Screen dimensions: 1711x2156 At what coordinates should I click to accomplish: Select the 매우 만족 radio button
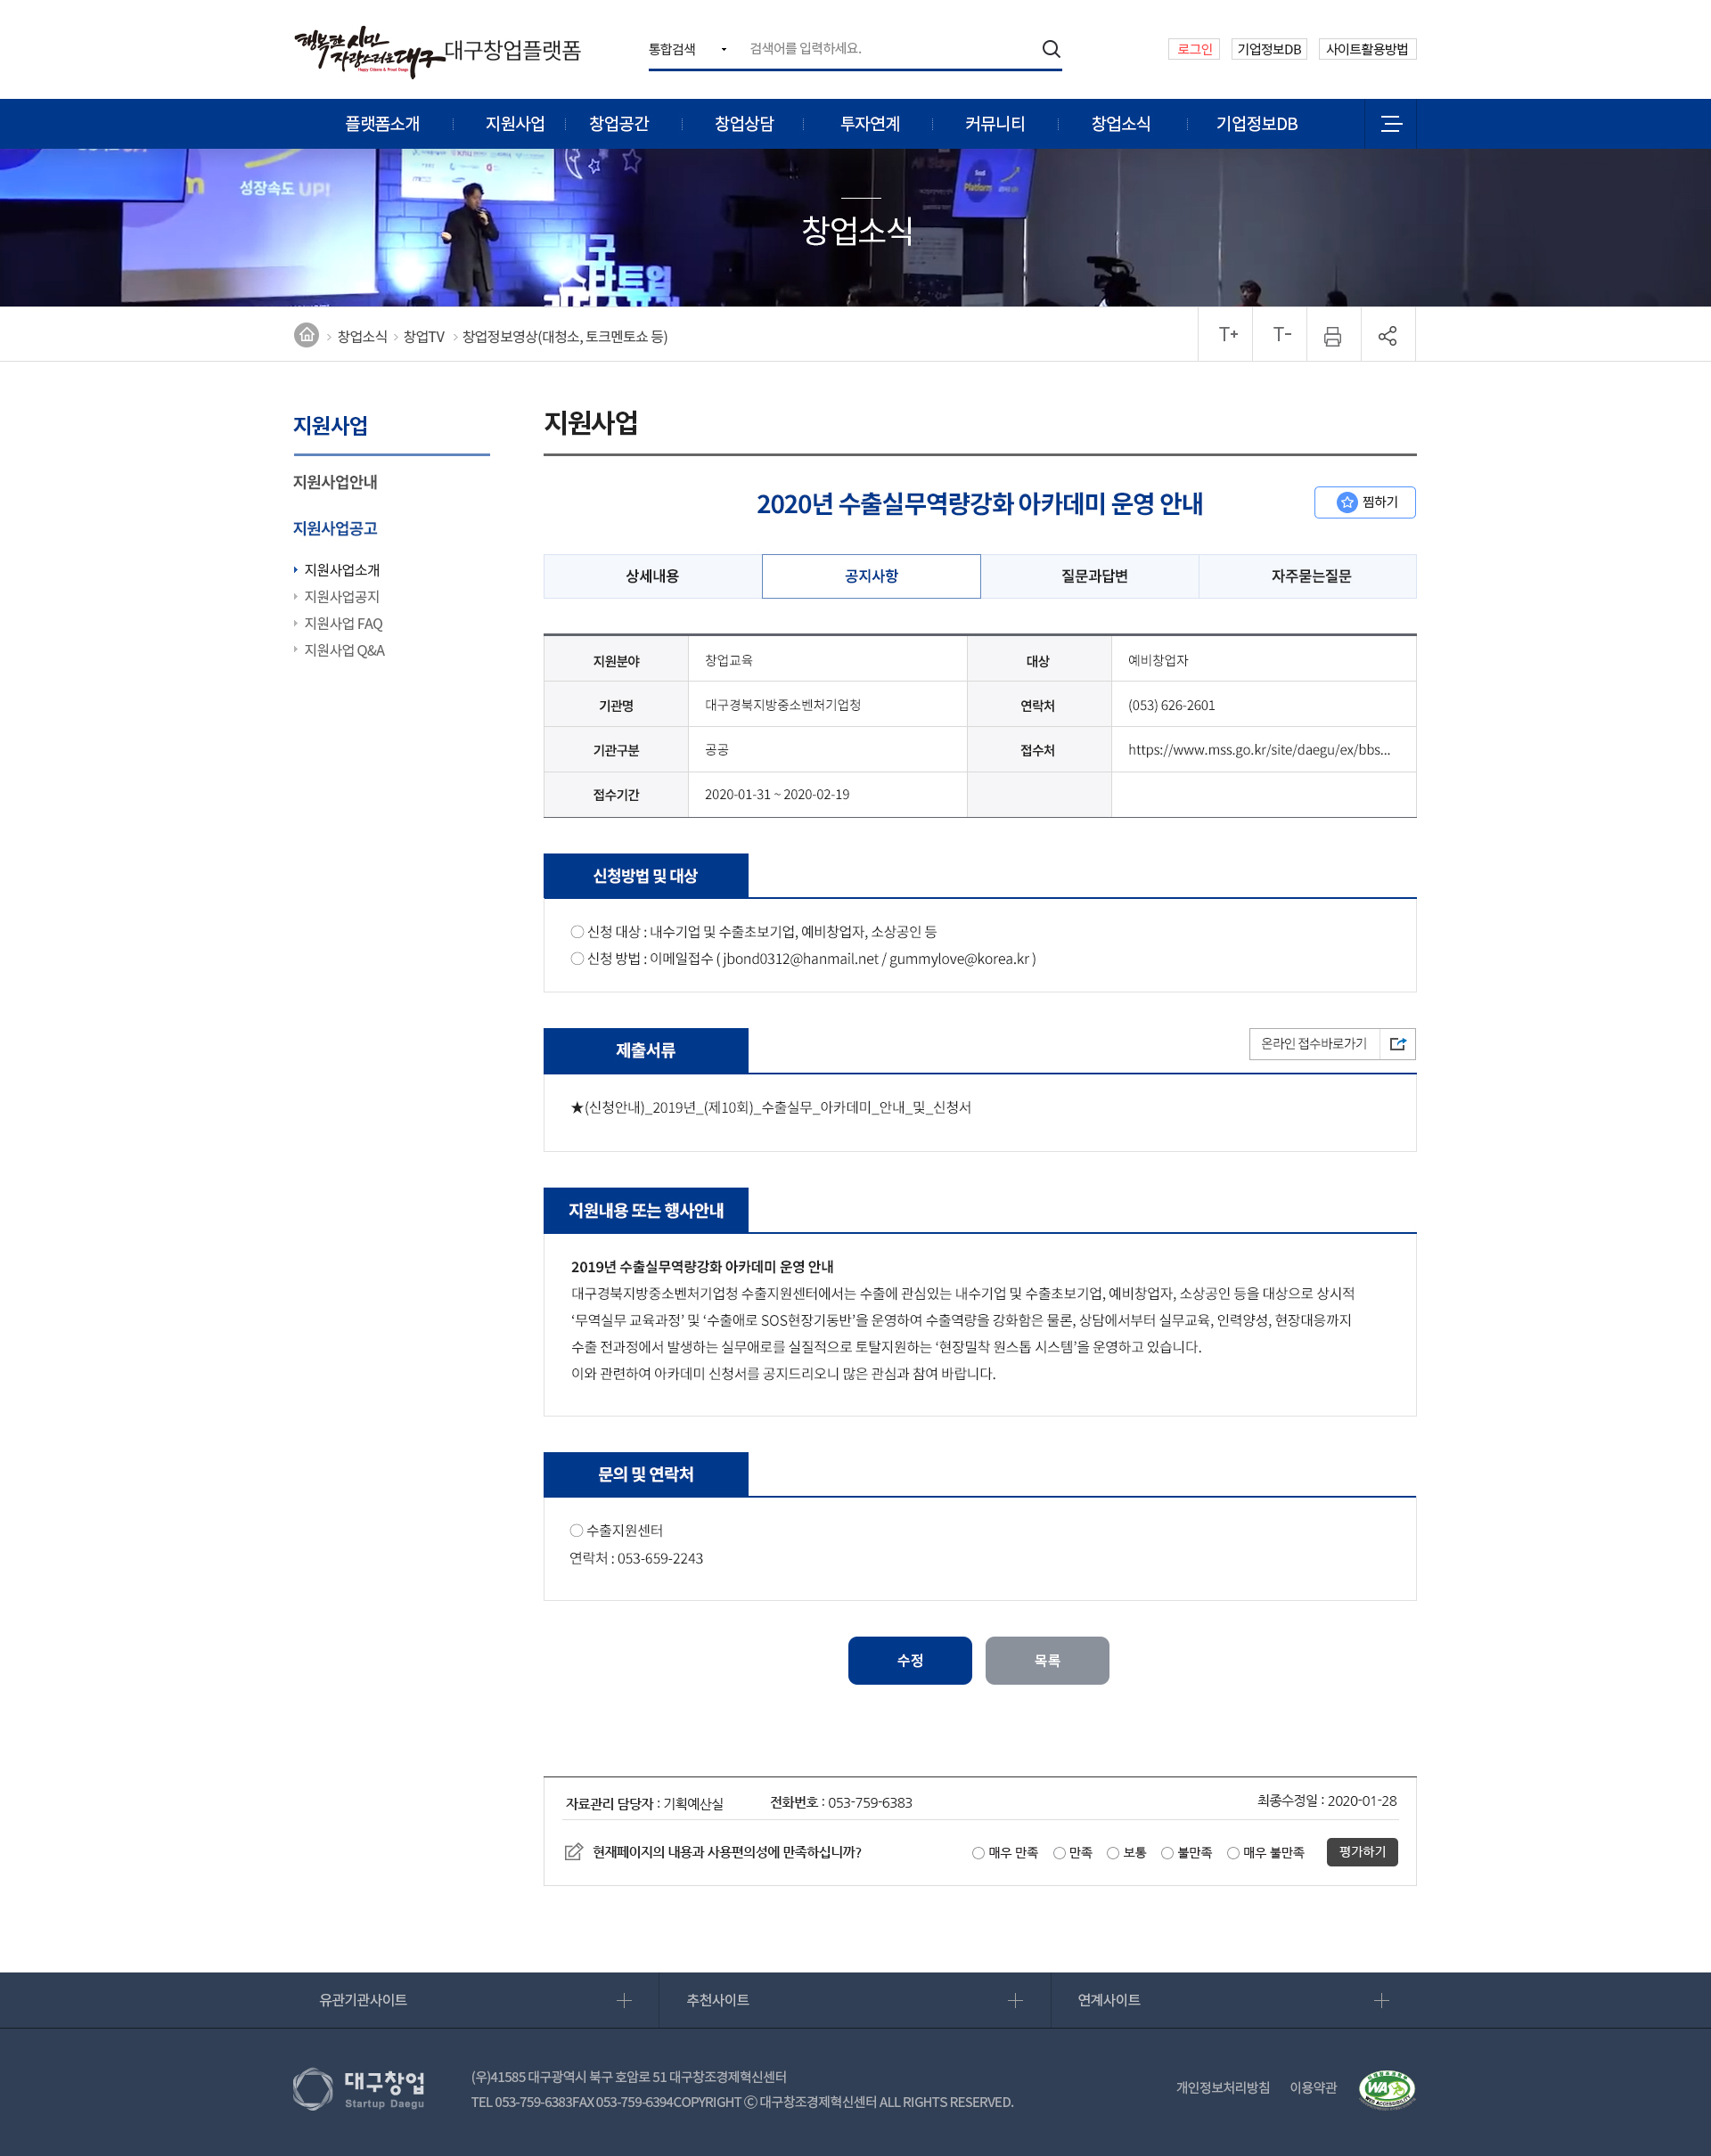(978, 1853)
